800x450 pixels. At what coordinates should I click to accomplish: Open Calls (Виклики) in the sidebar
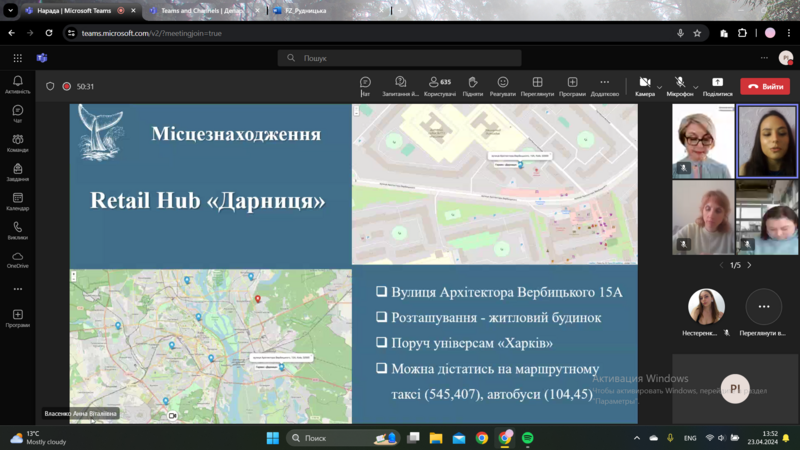17,230
